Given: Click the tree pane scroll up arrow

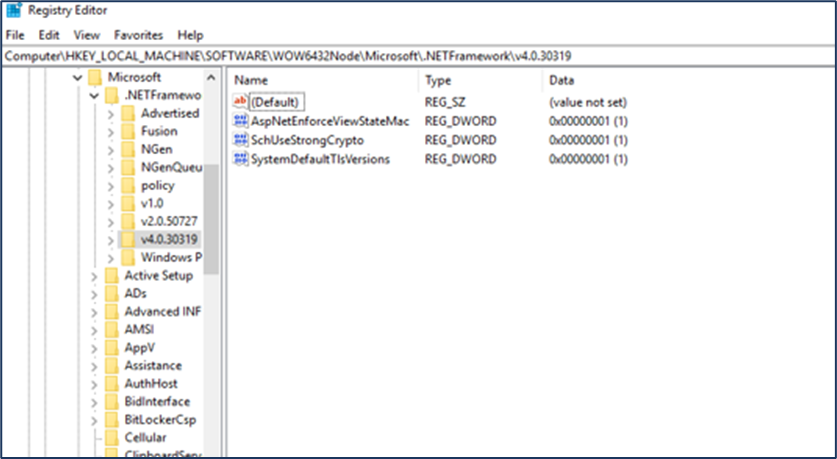Looking at the screenshot, I should click(x=211, y=78).
